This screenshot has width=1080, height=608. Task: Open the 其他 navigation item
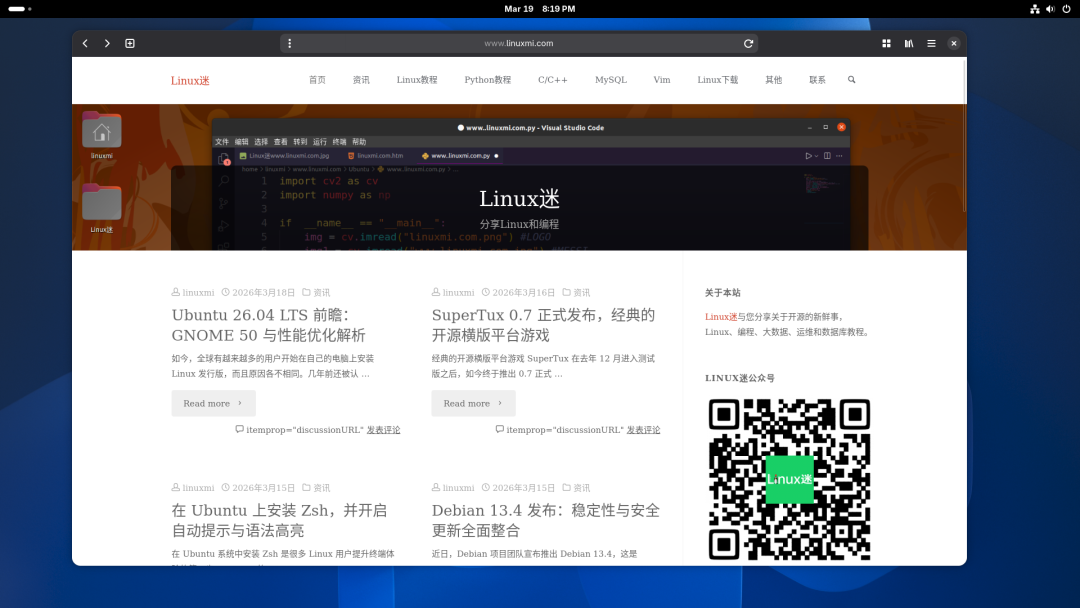coord(773,80)
